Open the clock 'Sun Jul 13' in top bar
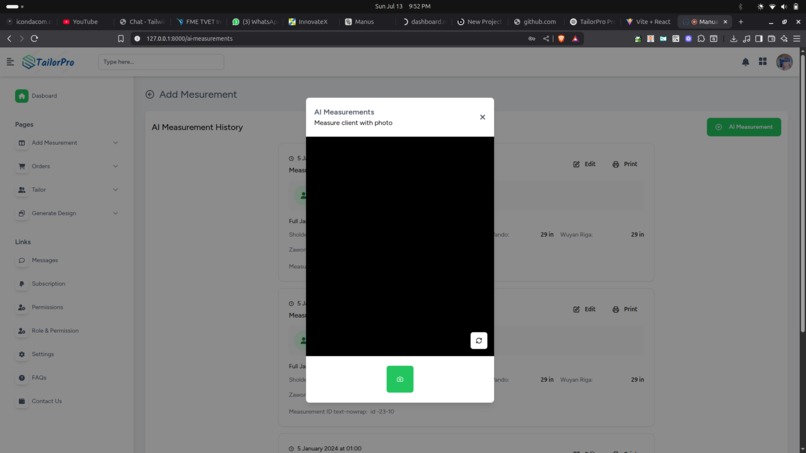The width and height of the screenshot is (806, 453). tap(402, 6)
